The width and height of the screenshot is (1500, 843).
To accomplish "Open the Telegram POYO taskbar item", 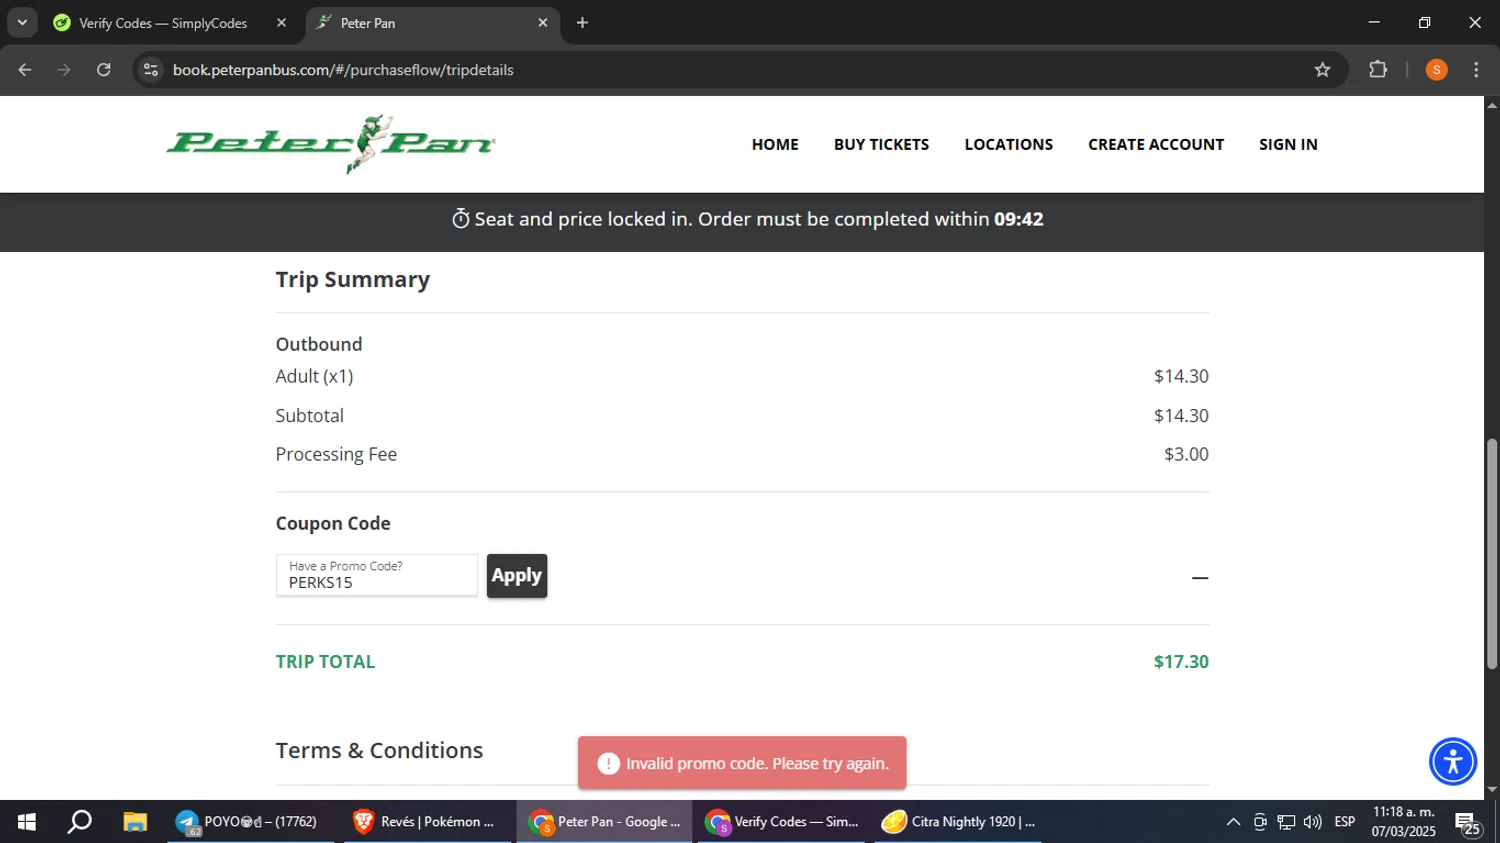I will tap(250, 822).
